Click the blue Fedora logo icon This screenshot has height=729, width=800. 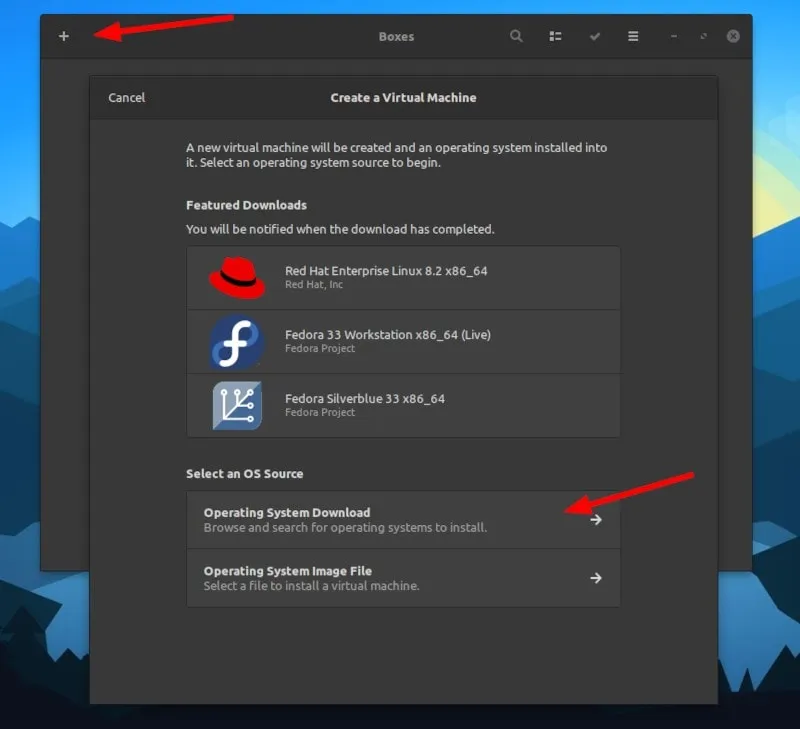point(237,342)
